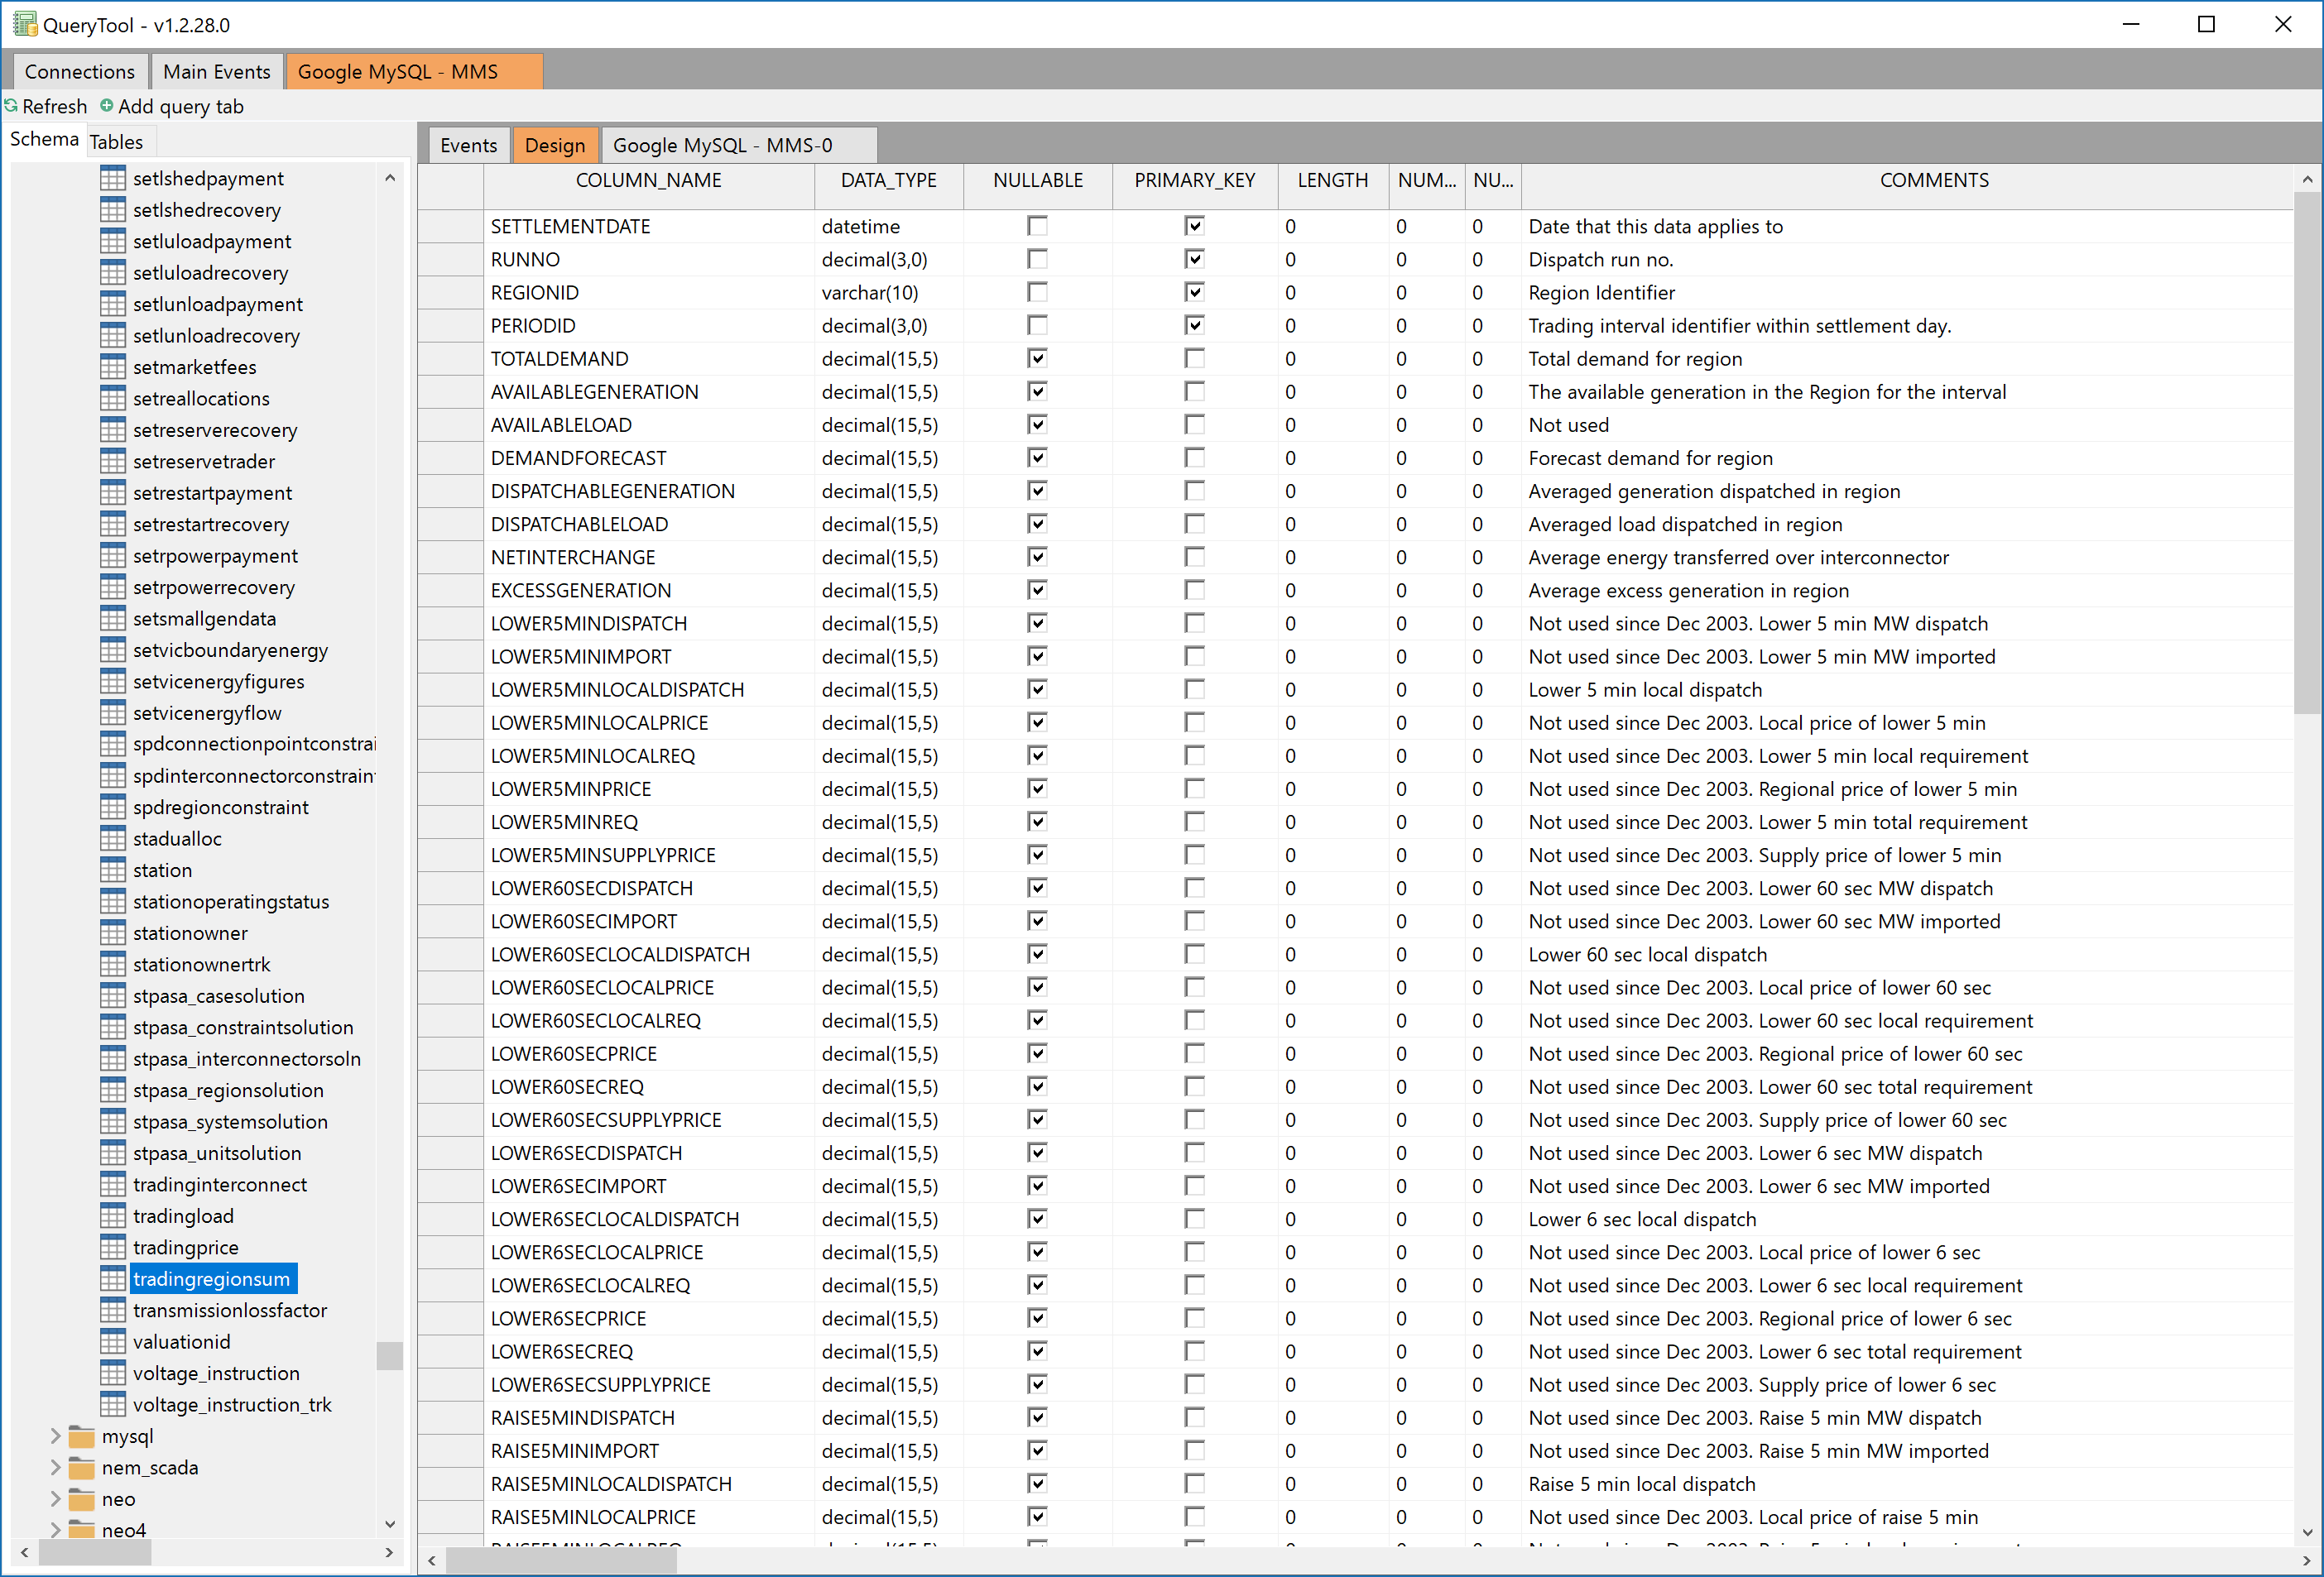Viewport: 2324px width, 1577px height.
Task: Expand the neo schema node
Action: pyautogui.click(x=55, y=1499)
